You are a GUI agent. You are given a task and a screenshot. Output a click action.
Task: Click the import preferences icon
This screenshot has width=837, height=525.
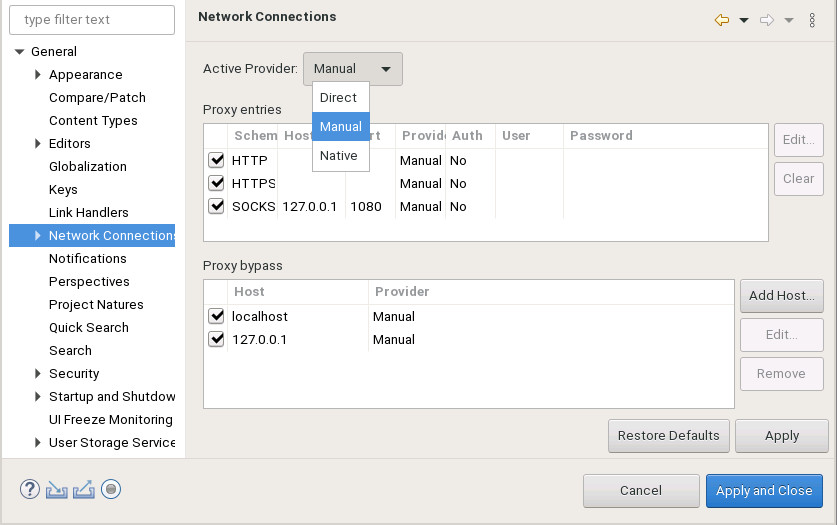pos(58,489)
